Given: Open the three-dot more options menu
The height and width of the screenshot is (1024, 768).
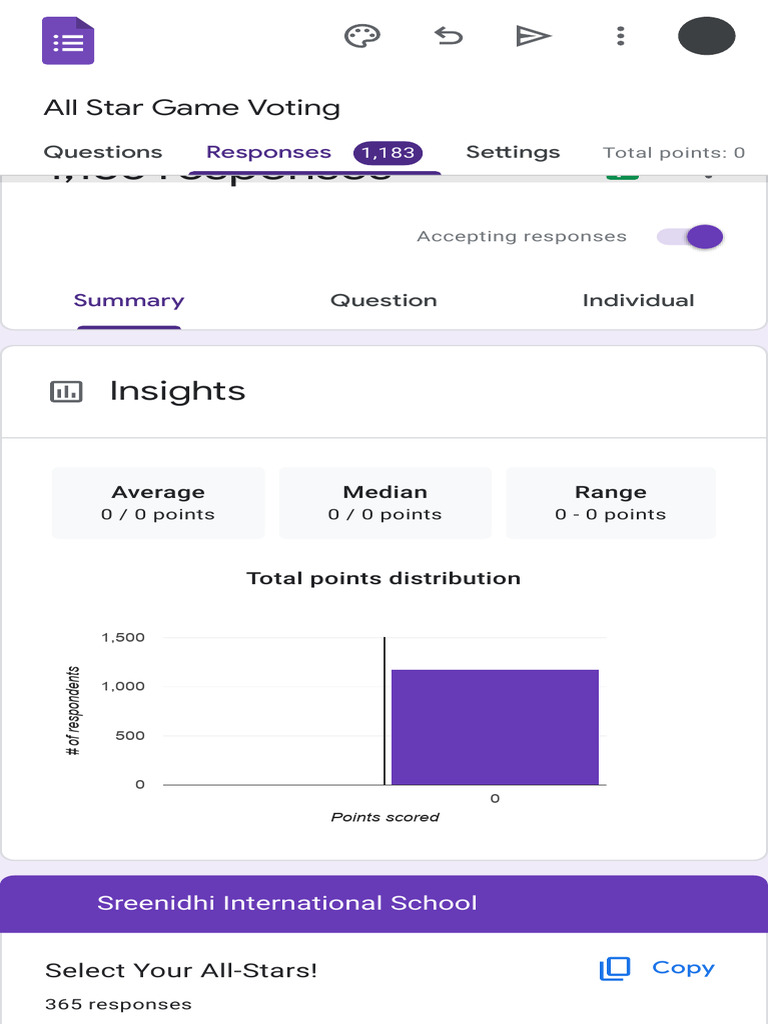Looking at the screenshot, I should click(620, 37).
